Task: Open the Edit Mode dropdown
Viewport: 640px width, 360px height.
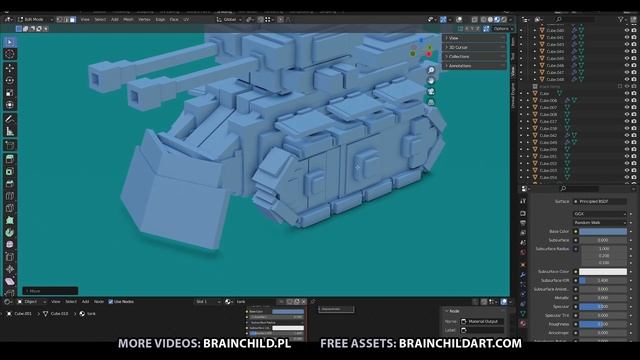Action: click(35, 19)
